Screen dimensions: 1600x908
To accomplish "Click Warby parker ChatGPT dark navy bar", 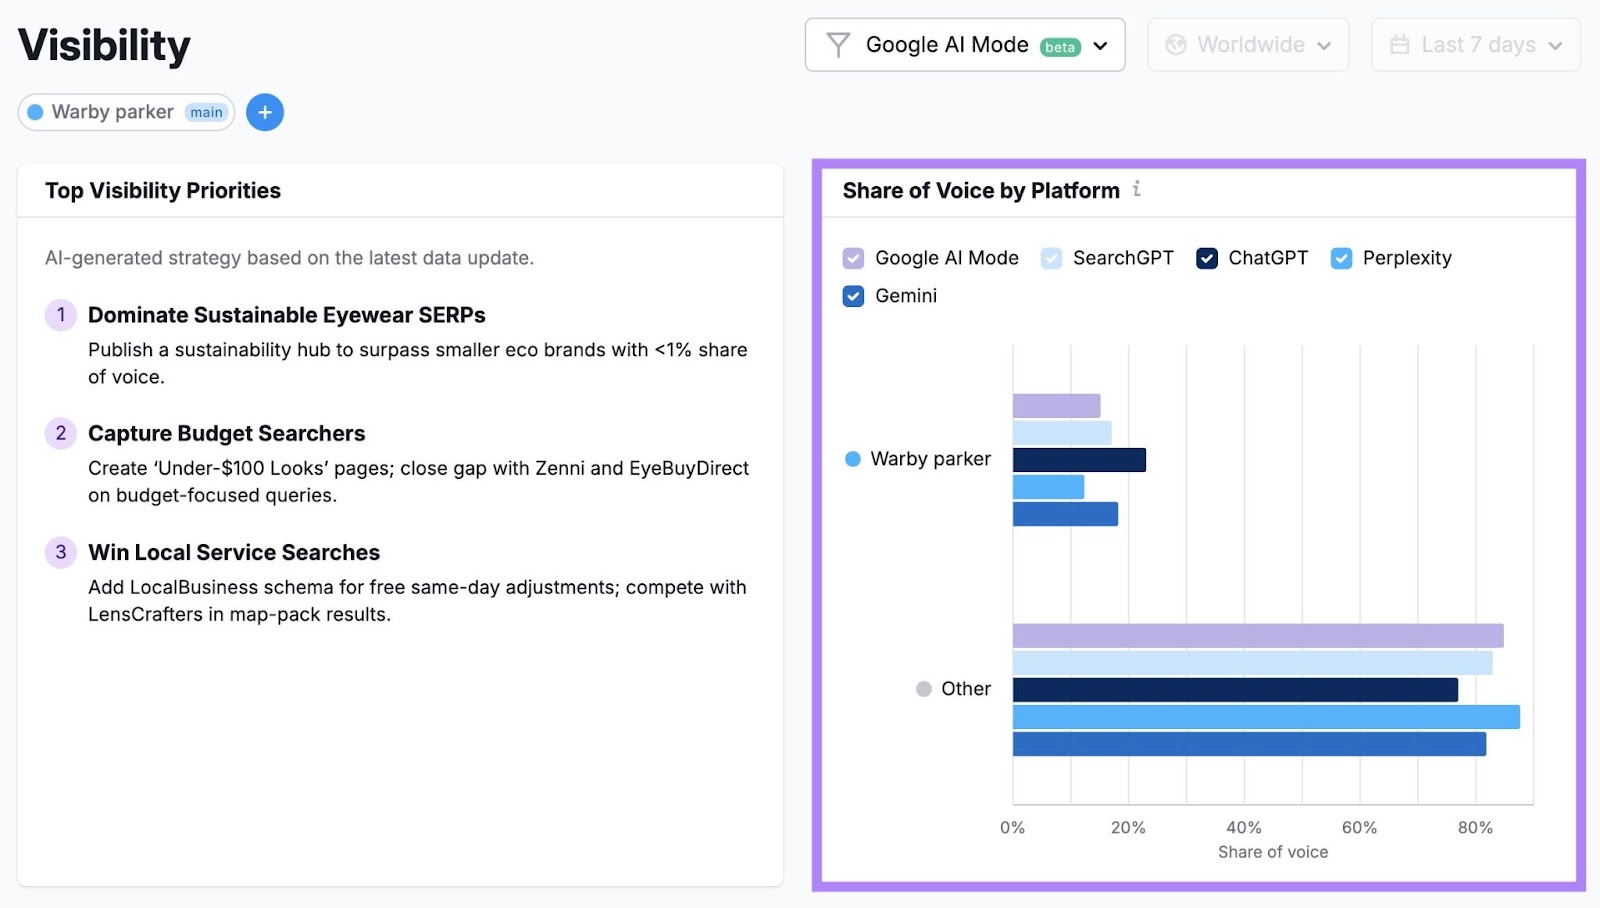I will [x=1079, y=460].
